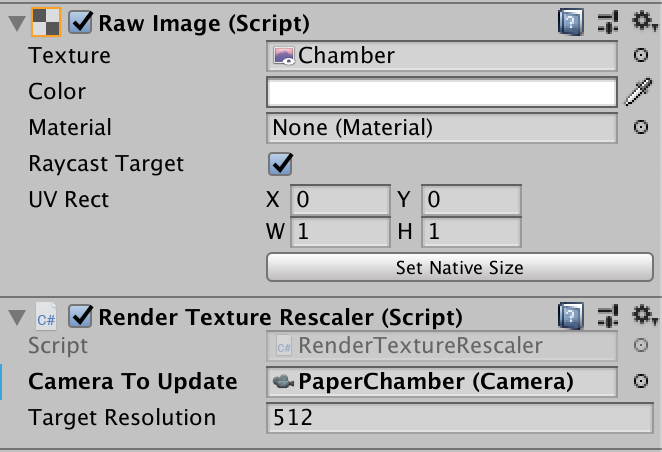This screenshot has width=662, height=452.
Task: Click the Set Native Size button
Action: [460, 267]
